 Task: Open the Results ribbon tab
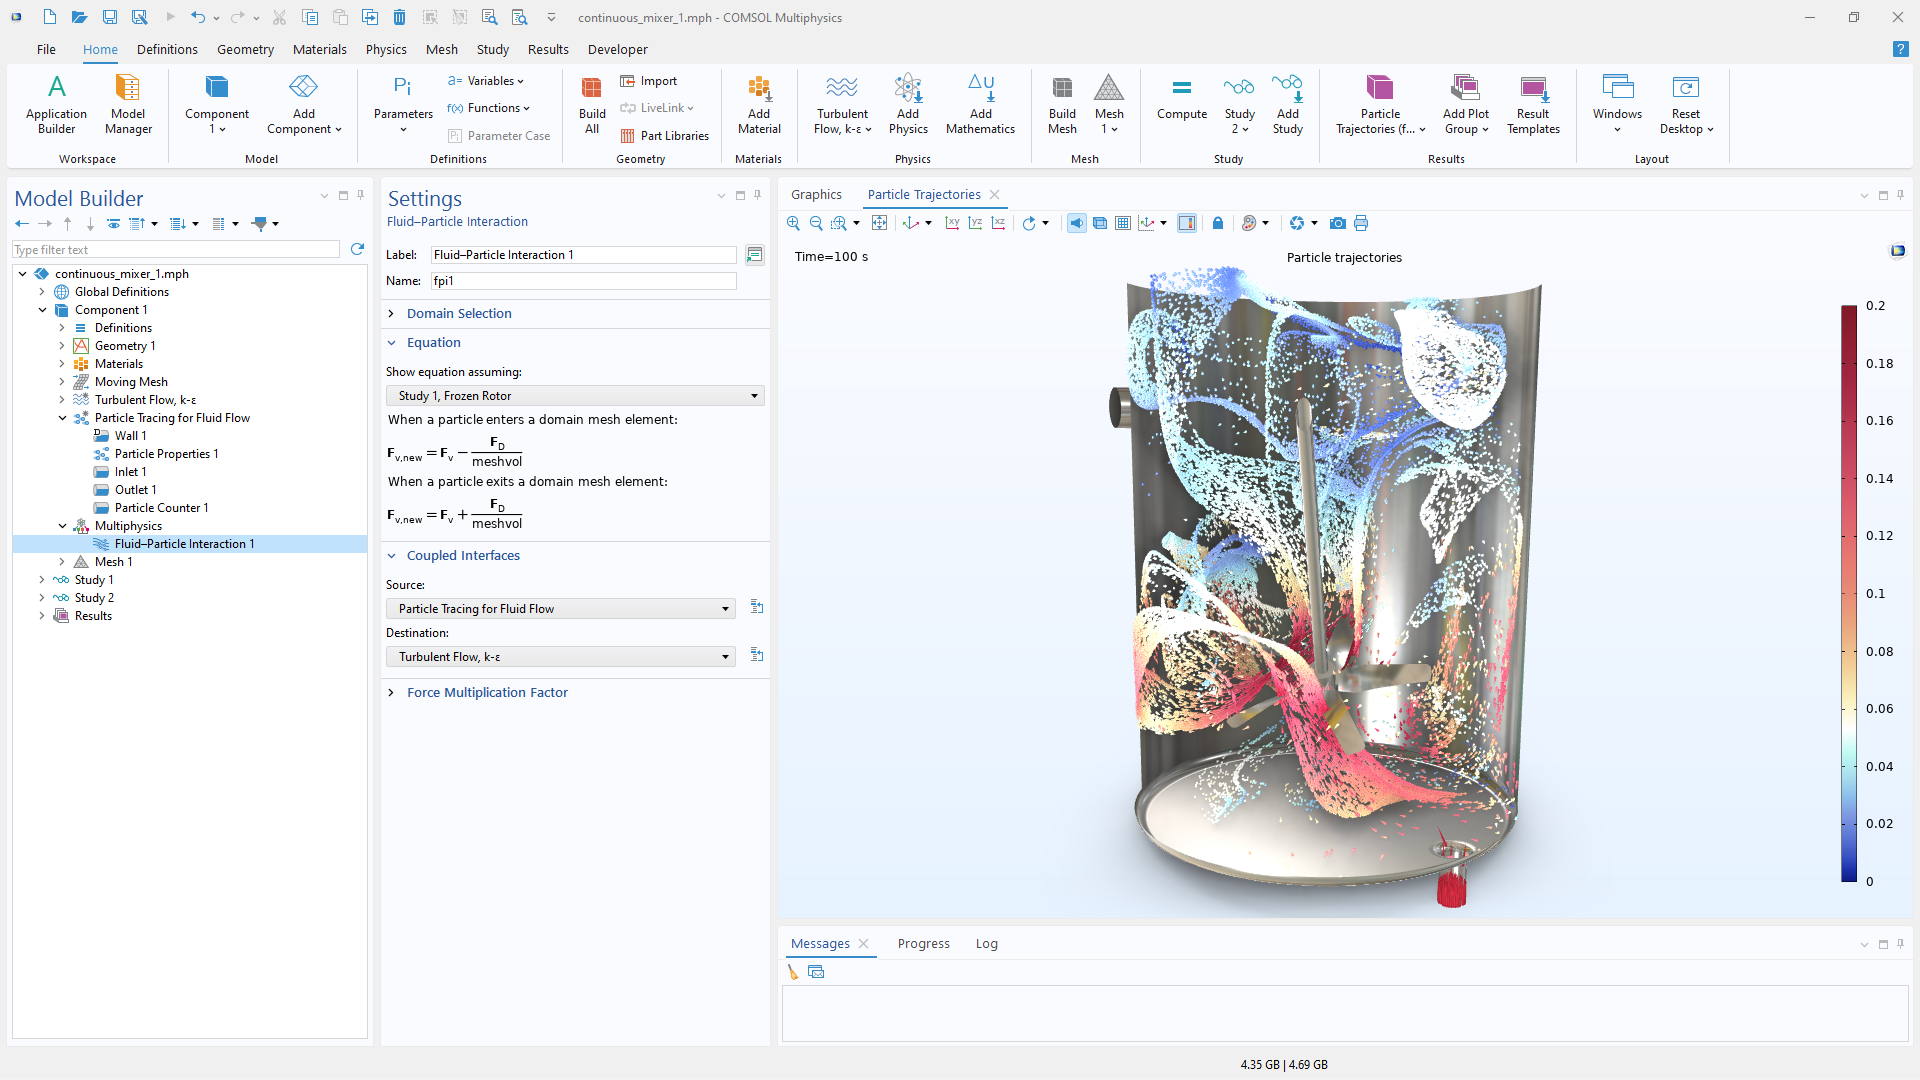point(548,49)
